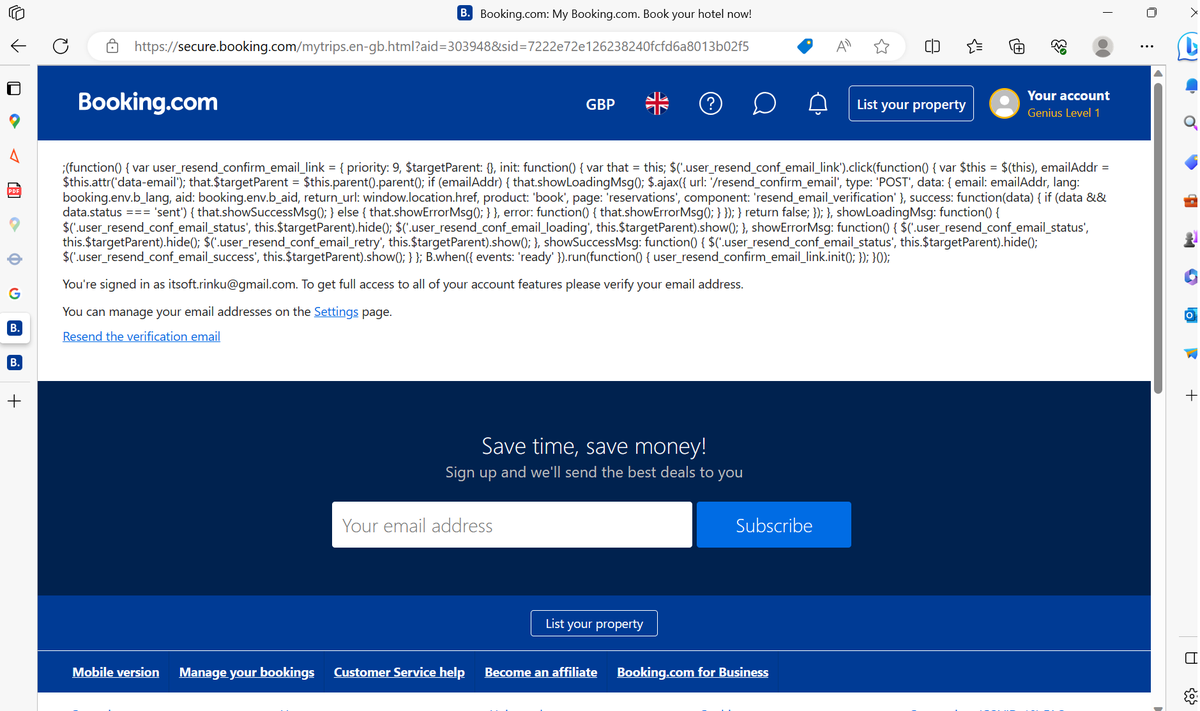The image size is (1200, 711).
Task: Open the Favorites list icon
Action: [x=975, y=46]
